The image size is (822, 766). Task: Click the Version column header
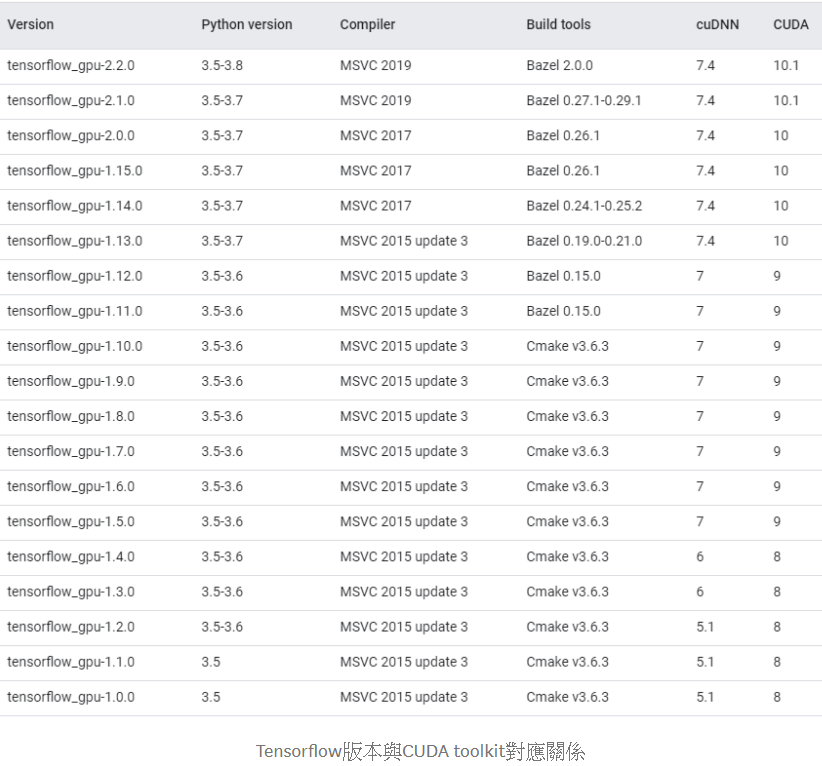click(x=30, y=25)
